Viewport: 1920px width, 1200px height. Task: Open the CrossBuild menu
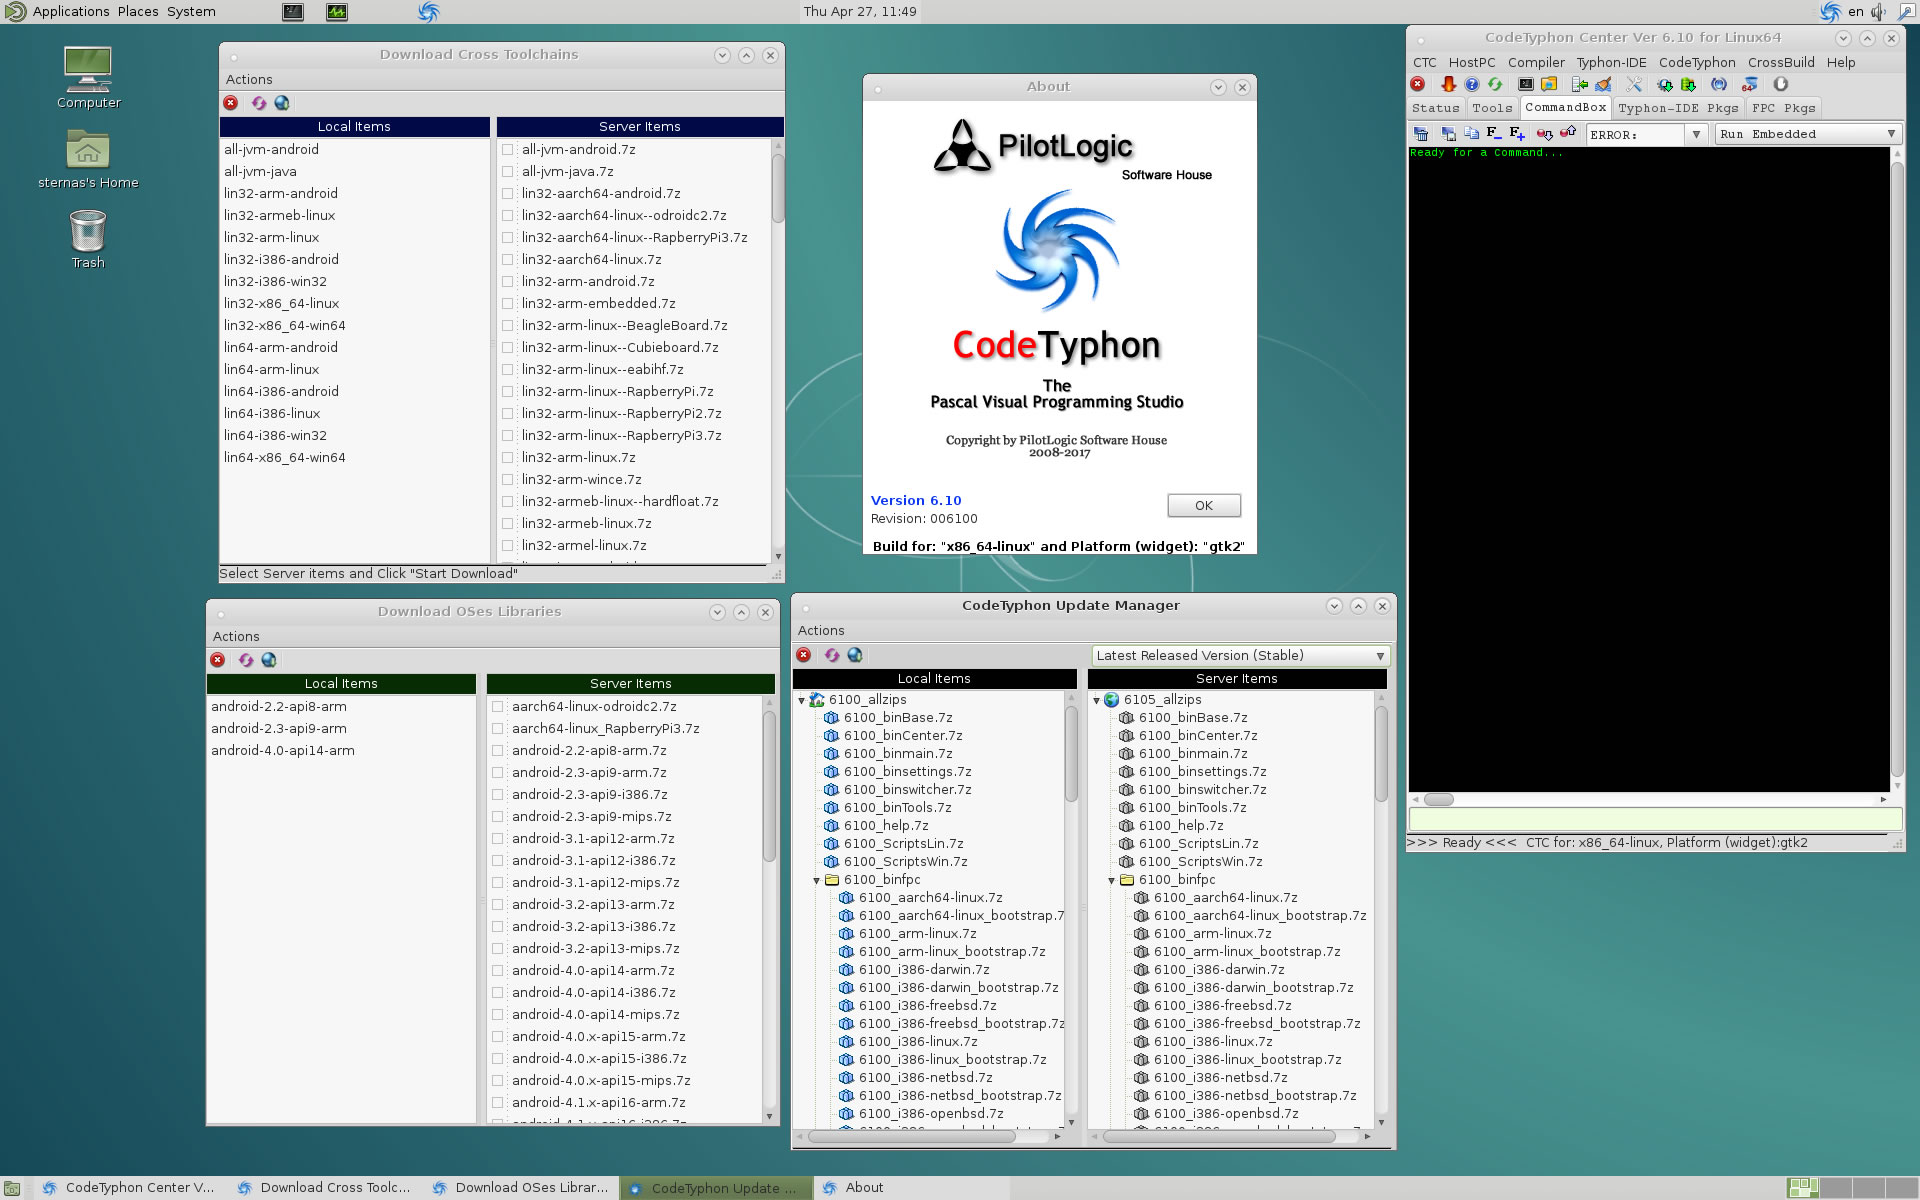[1781, 62]
